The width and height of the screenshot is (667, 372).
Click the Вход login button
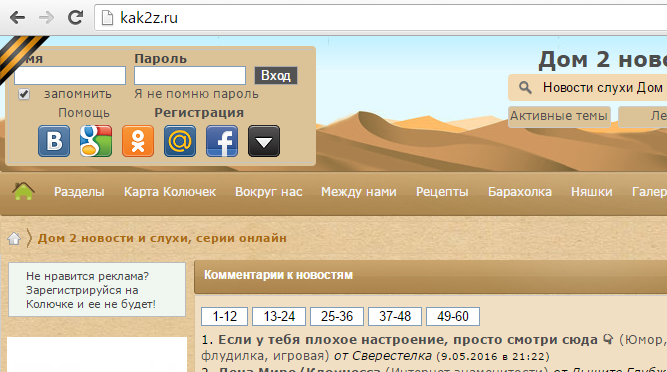pos(276,76)
